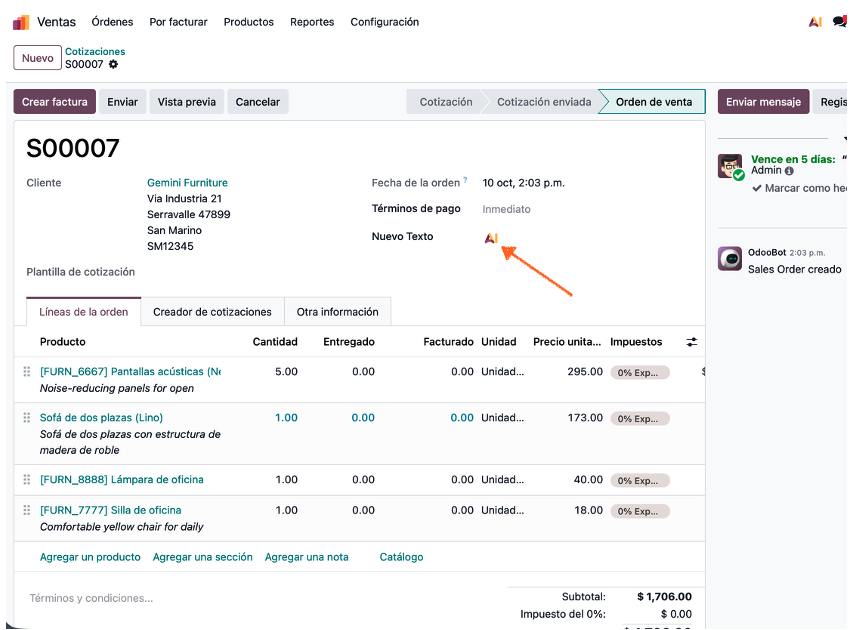Click the drag handle for the Lámpara de oficina line

(27, 480)
